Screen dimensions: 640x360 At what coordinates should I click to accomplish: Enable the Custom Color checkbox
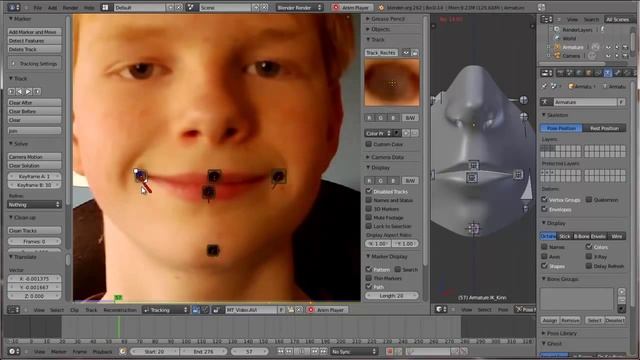[x=369, y=144]
